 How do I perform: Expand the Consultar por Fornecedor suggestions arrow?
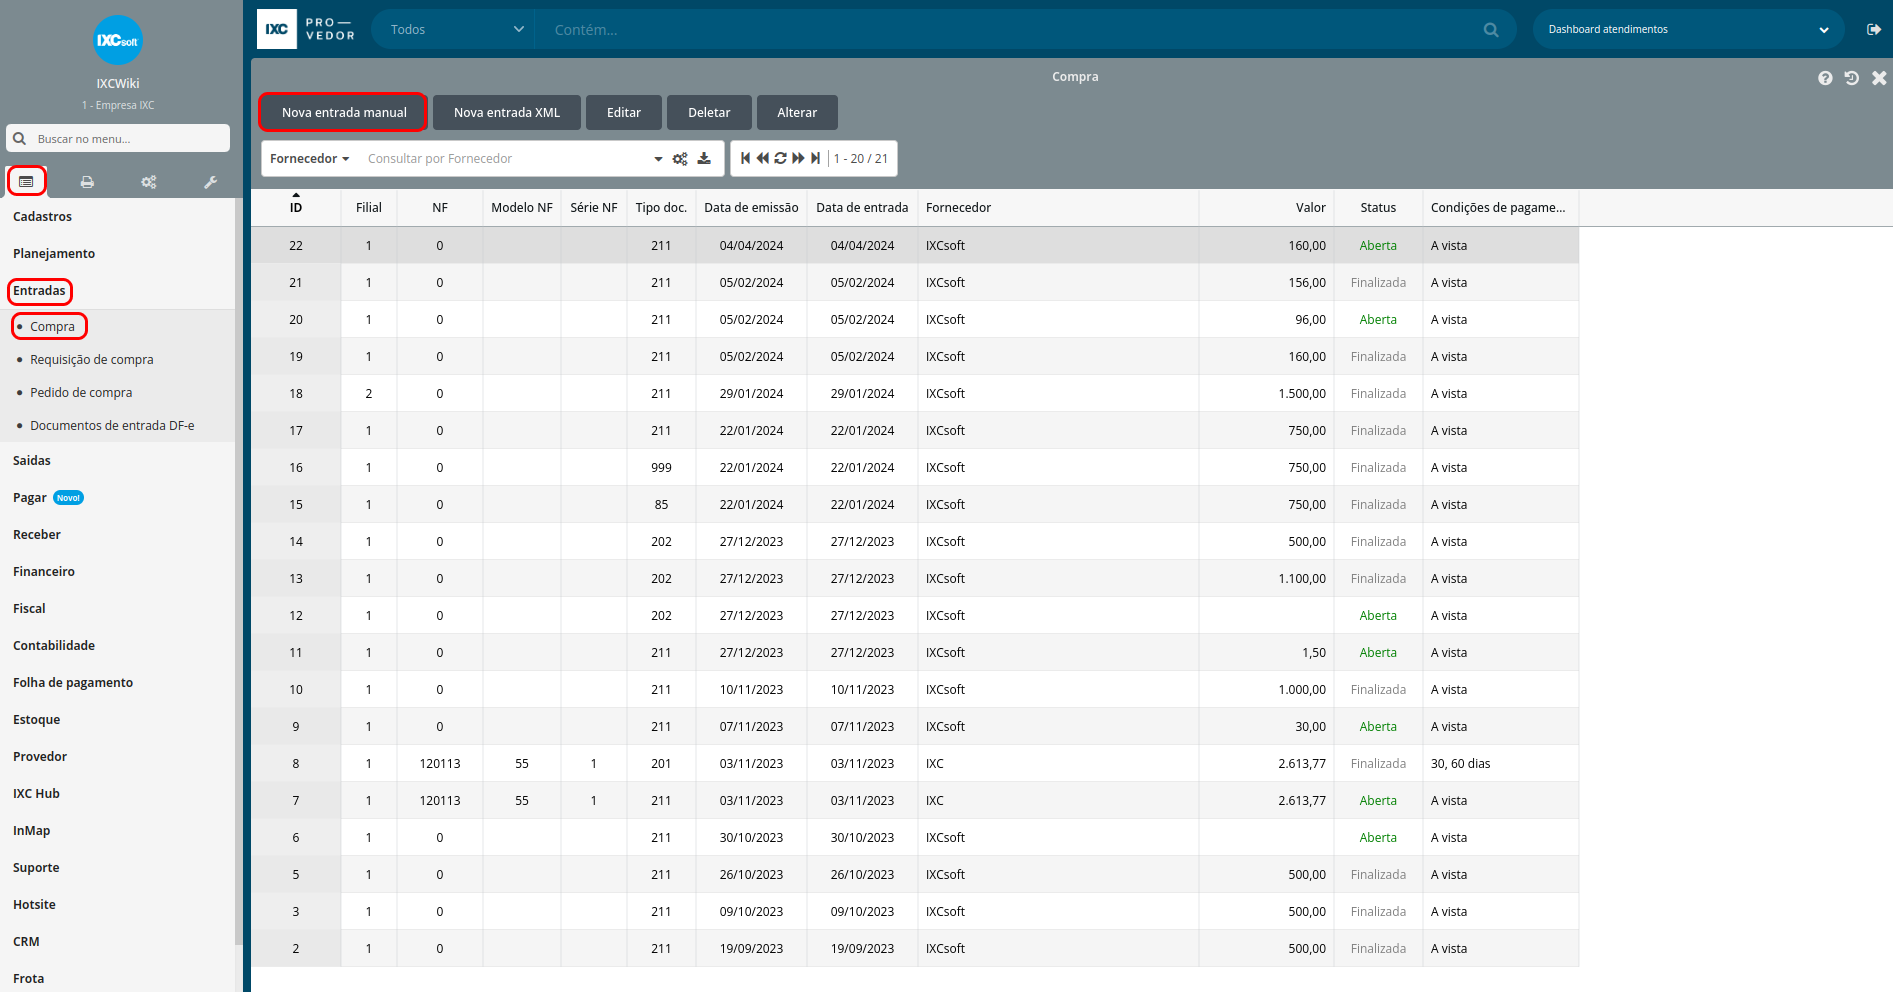click(658, 159)
